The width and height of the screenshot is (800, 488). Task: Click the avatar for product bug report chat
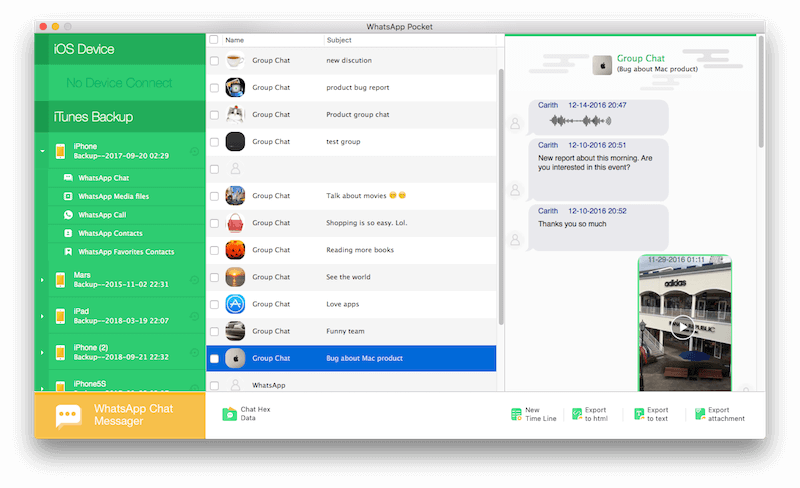[235, 87]
